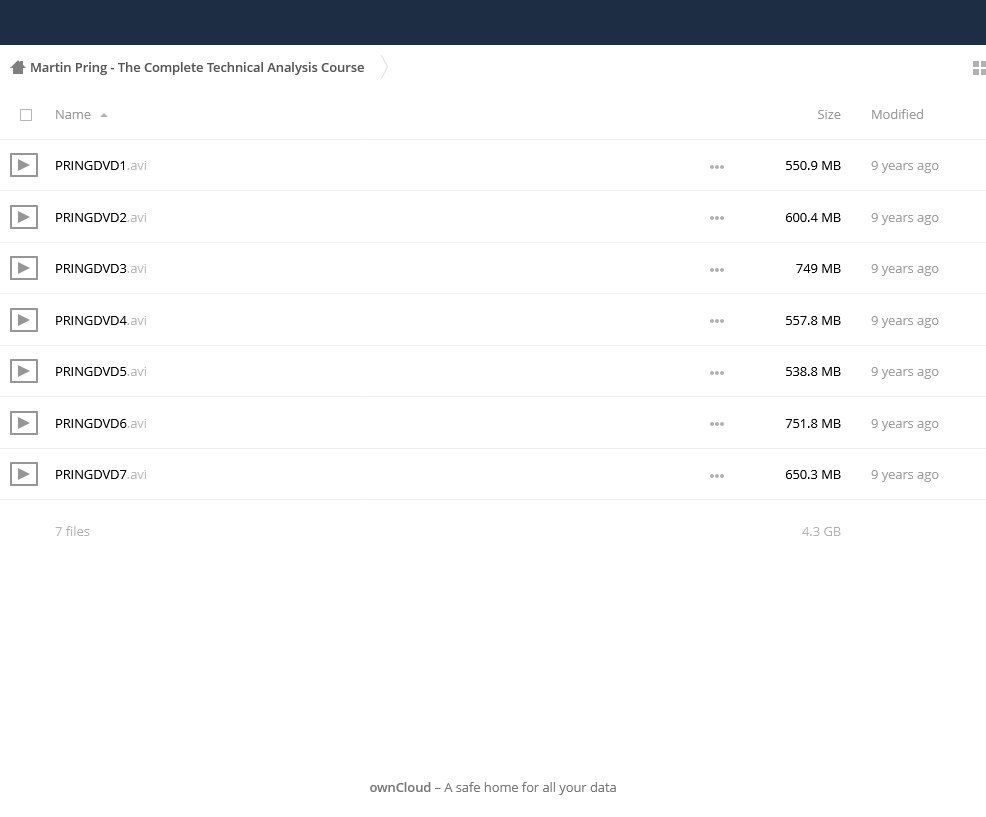The height and width of the screenshot is (817, 986).
Task: Click the 650.3 MB size value
Action: tap(812, 474)
